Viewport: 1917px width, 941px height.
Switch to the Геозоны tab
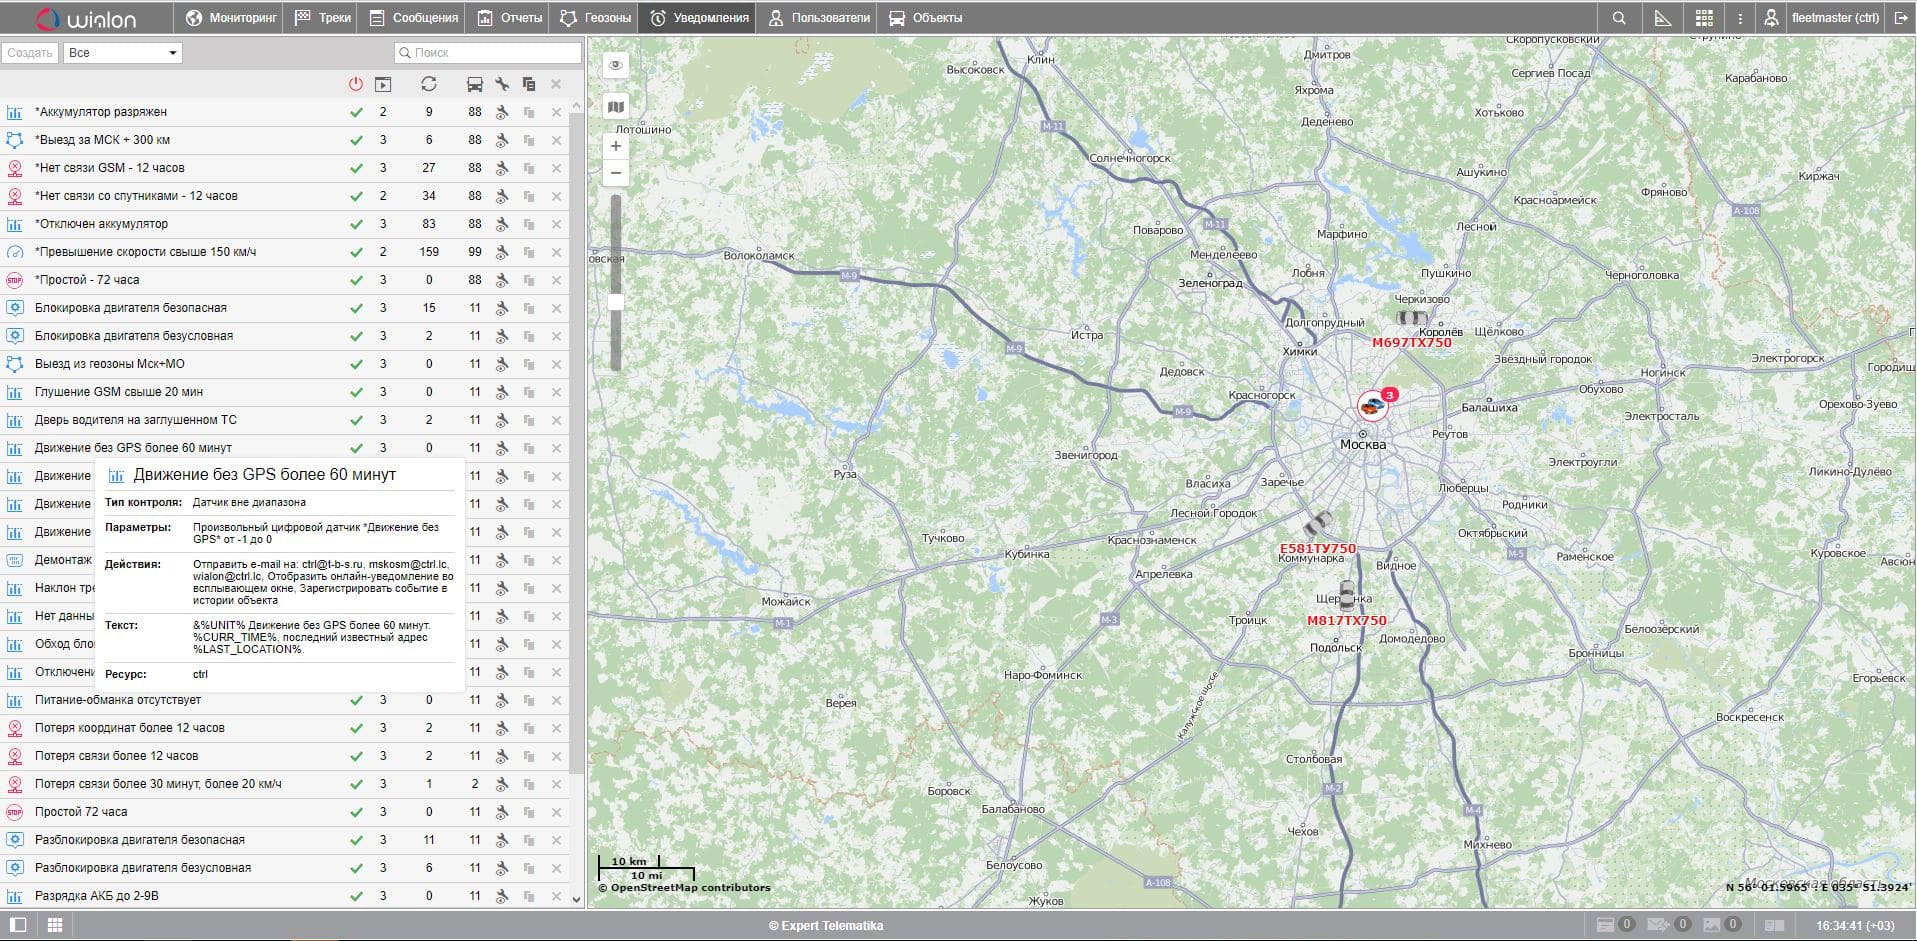[x=595, y=18]
